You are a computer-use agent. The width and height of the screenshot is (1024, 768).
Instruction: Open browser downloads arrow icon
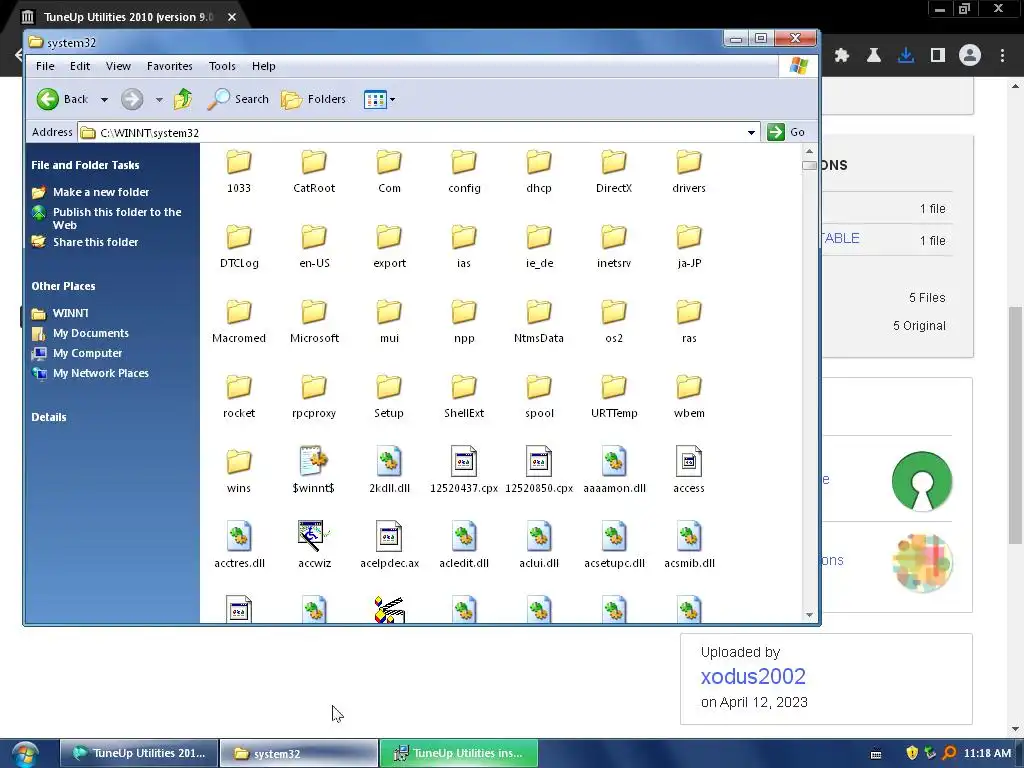pyautogui.click(x=906, y=56)
